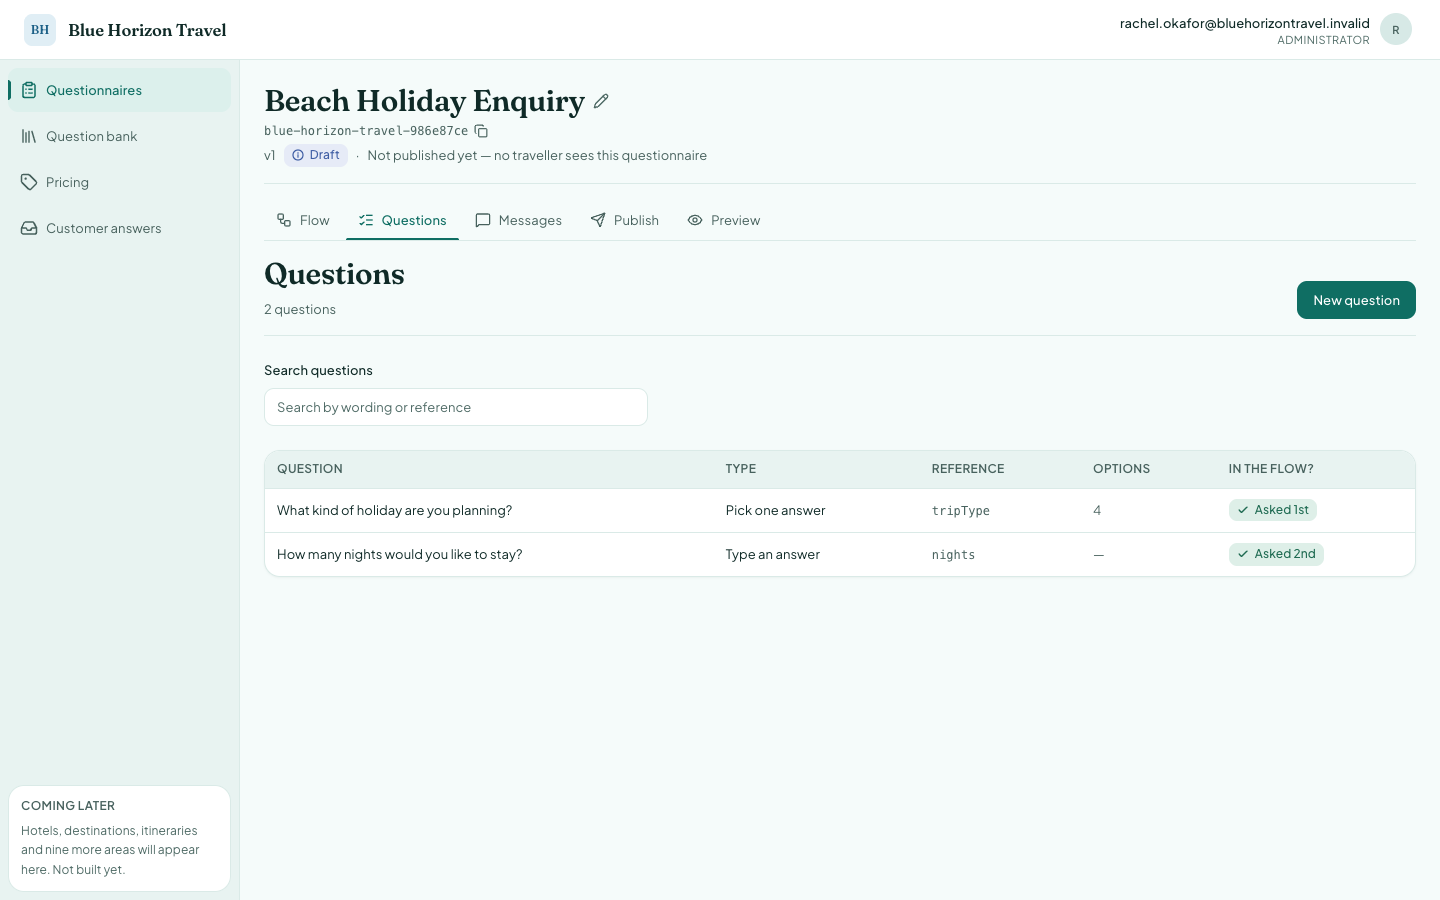
Task: Open the Messages tab
Action: coord(518,220)
